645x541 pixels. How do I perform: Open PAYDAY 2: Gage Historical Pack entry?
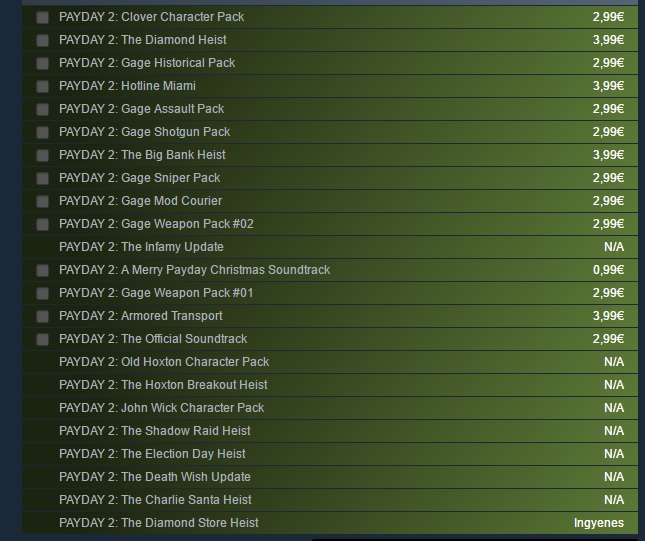[x=147, y=63]
